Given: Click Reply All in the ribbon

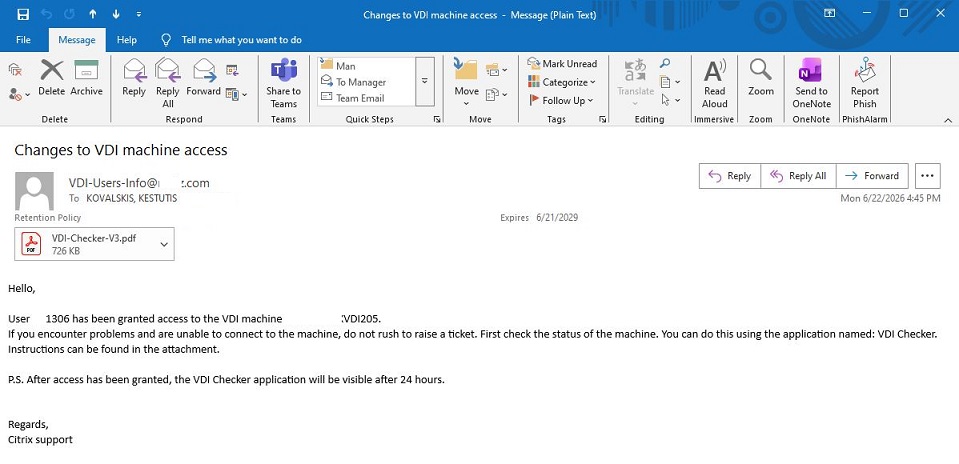Looking at the screenshot, I should point(168,83).
